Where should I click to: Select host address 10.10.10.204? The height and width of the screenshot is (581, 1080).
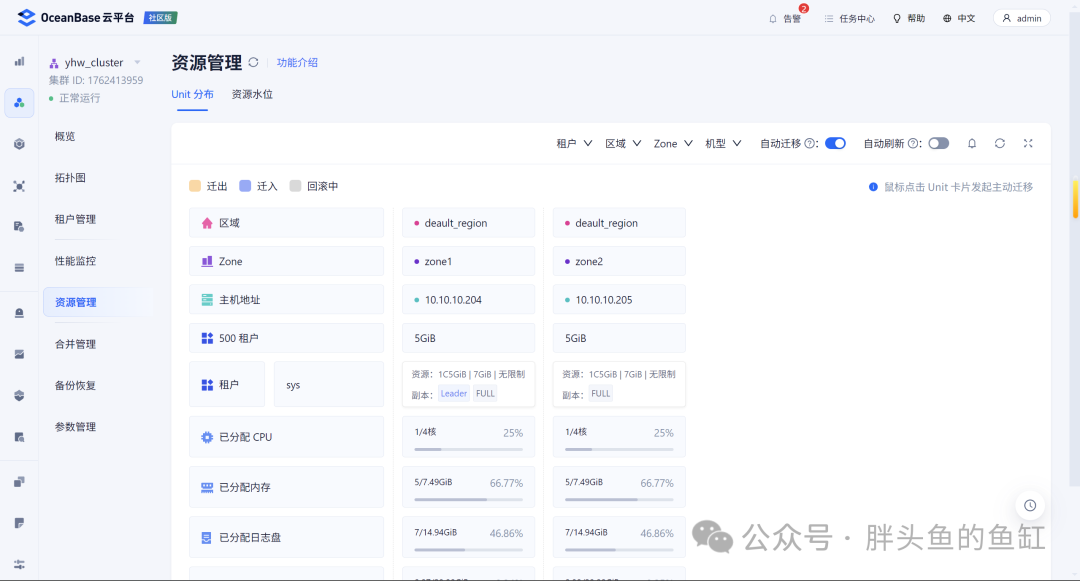click(x=468, y=299)
